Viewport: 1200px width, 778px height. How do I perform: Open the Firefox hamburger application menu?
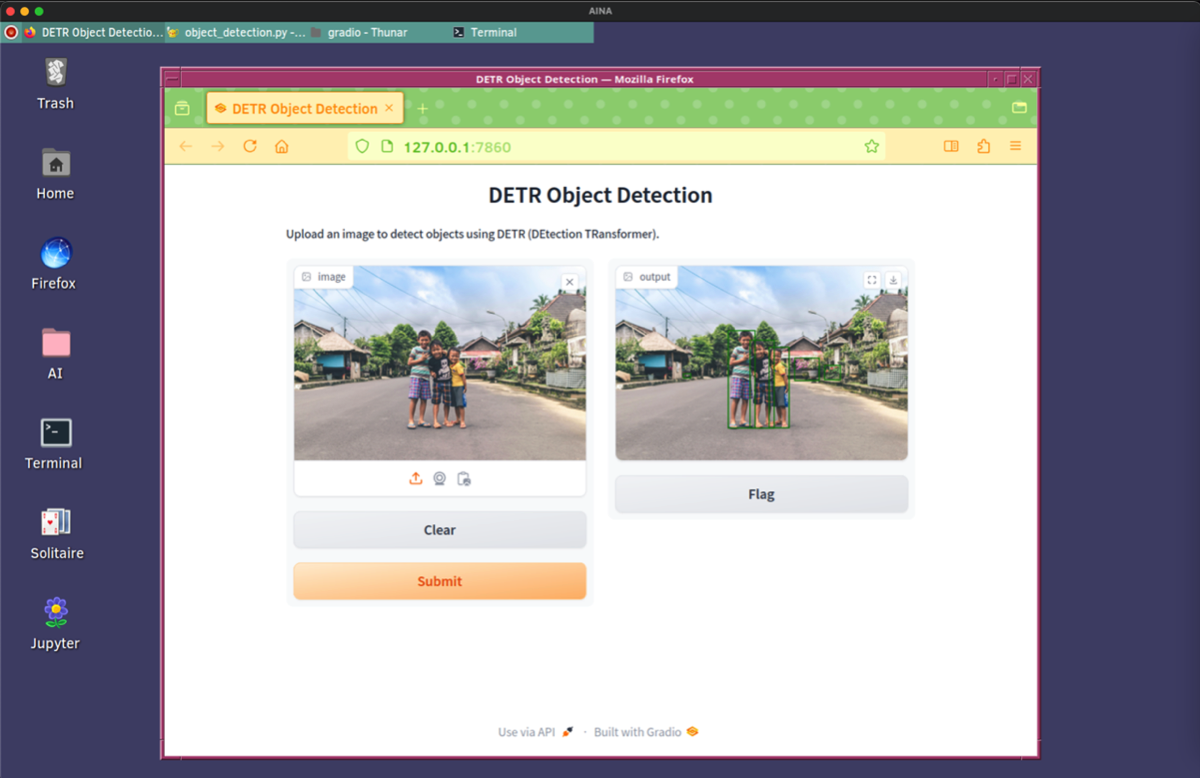click(x=1015, y=147)
